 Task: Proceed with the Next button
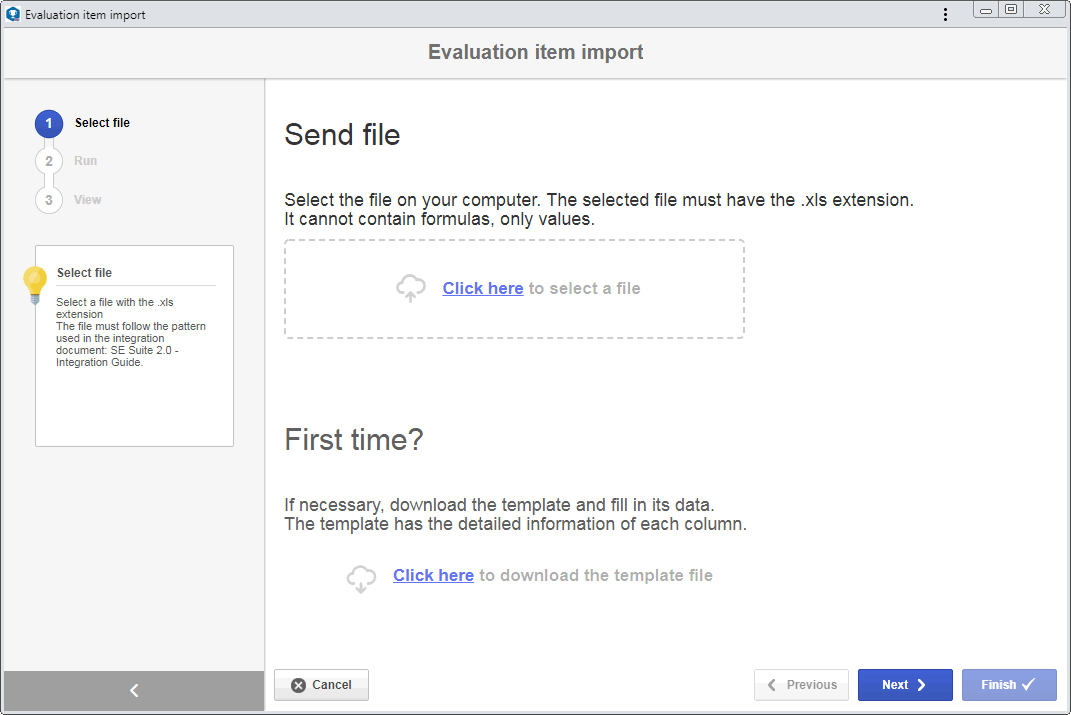click(905, 685)
